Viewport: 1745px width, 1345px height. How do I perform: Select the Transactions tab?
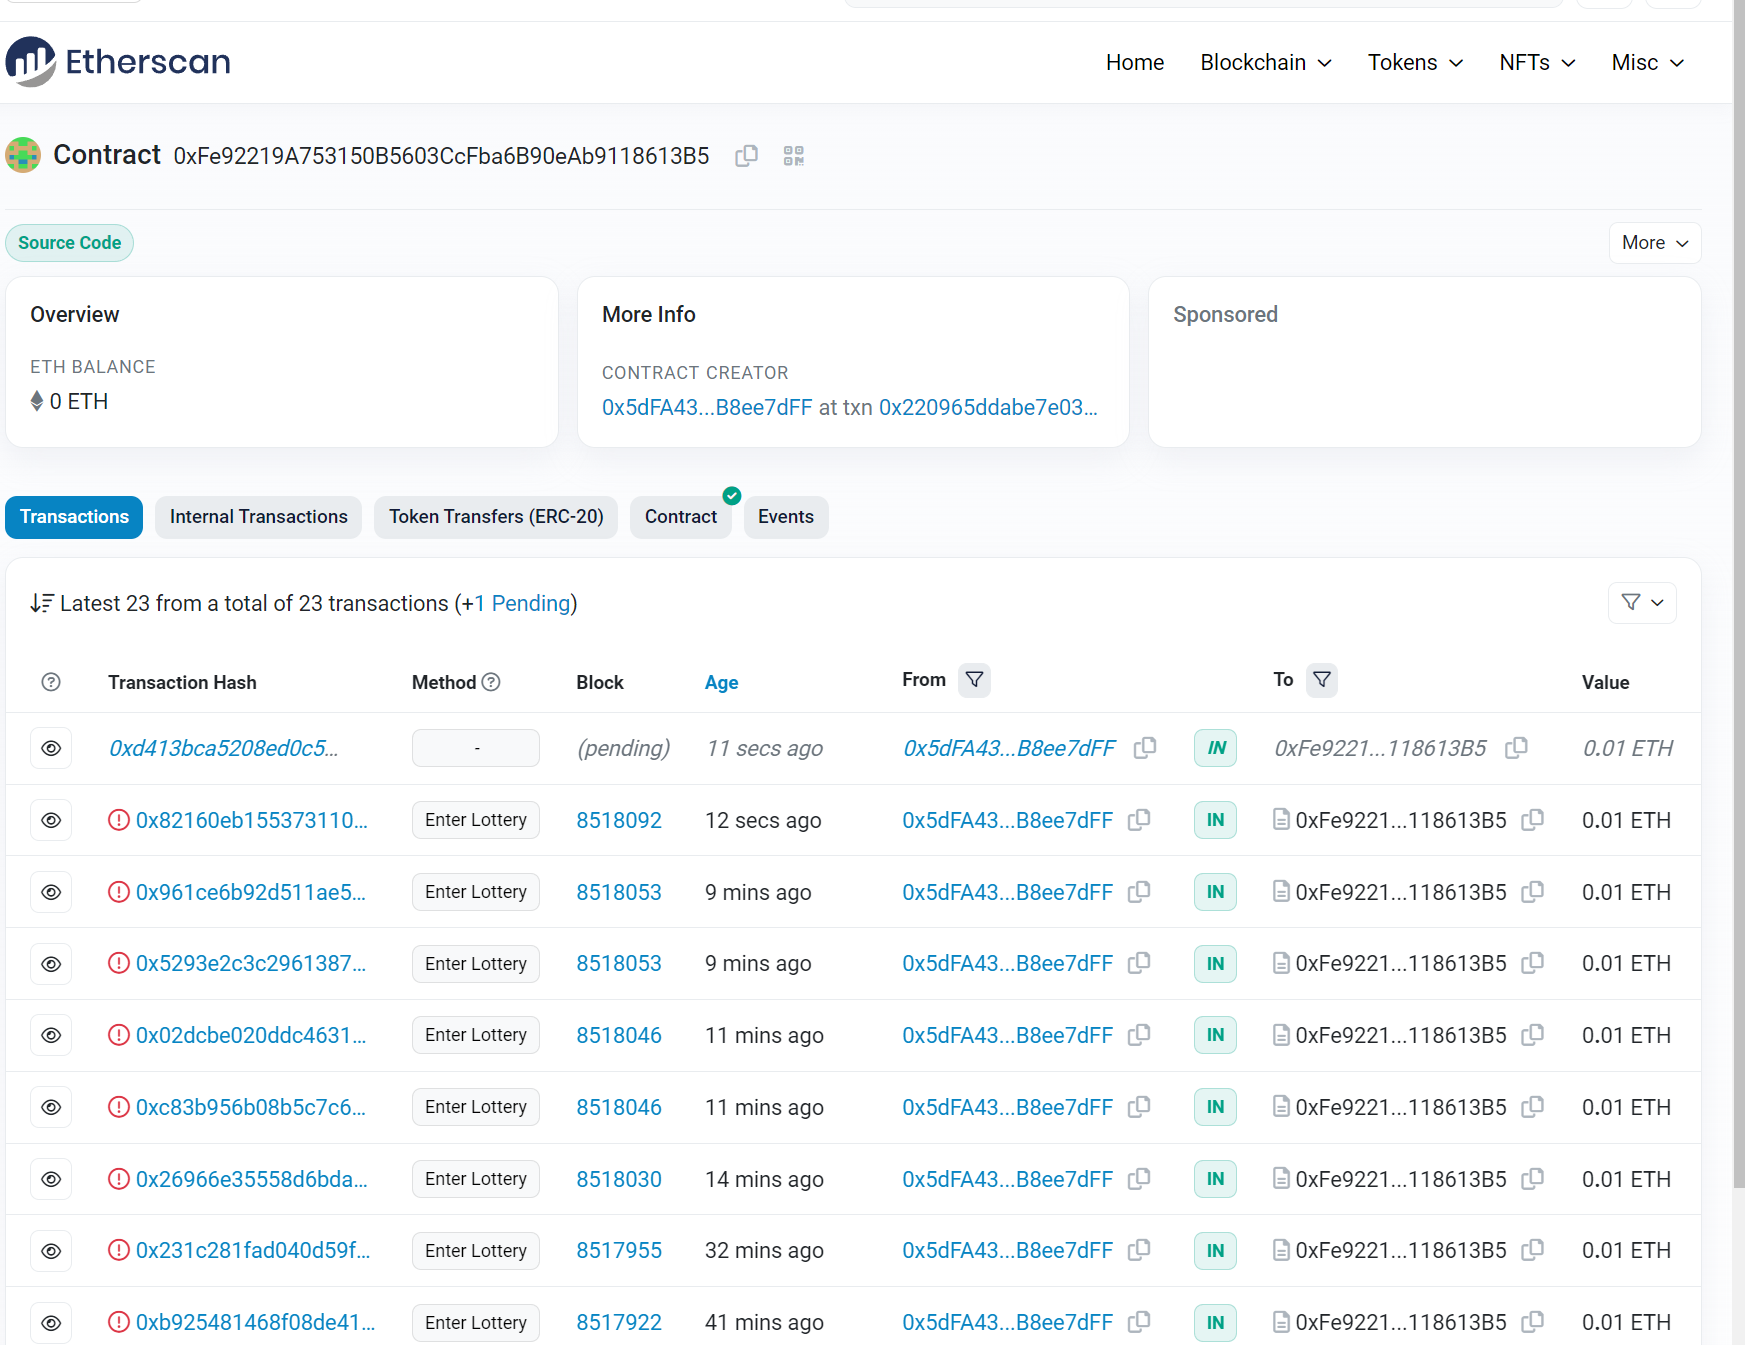(x=74, y=517)
